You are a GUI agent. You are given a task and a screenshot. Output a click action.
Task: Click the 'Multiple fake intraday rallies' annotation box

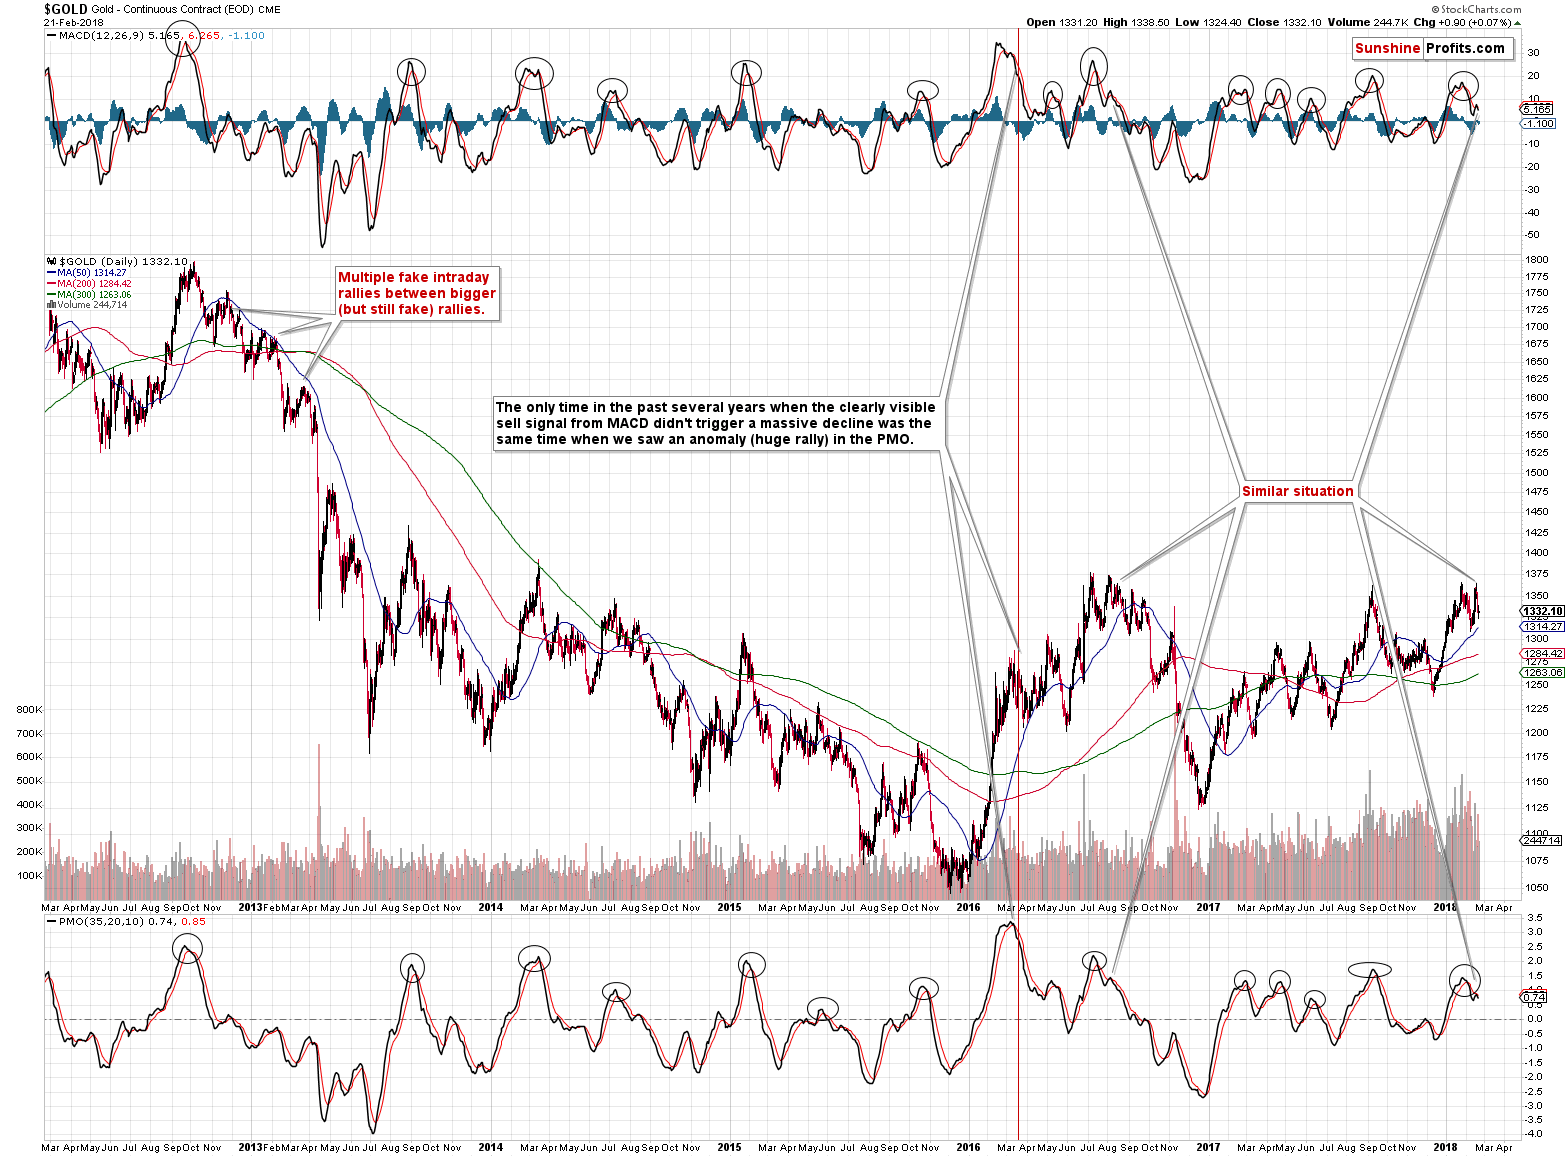coord(417,293)
